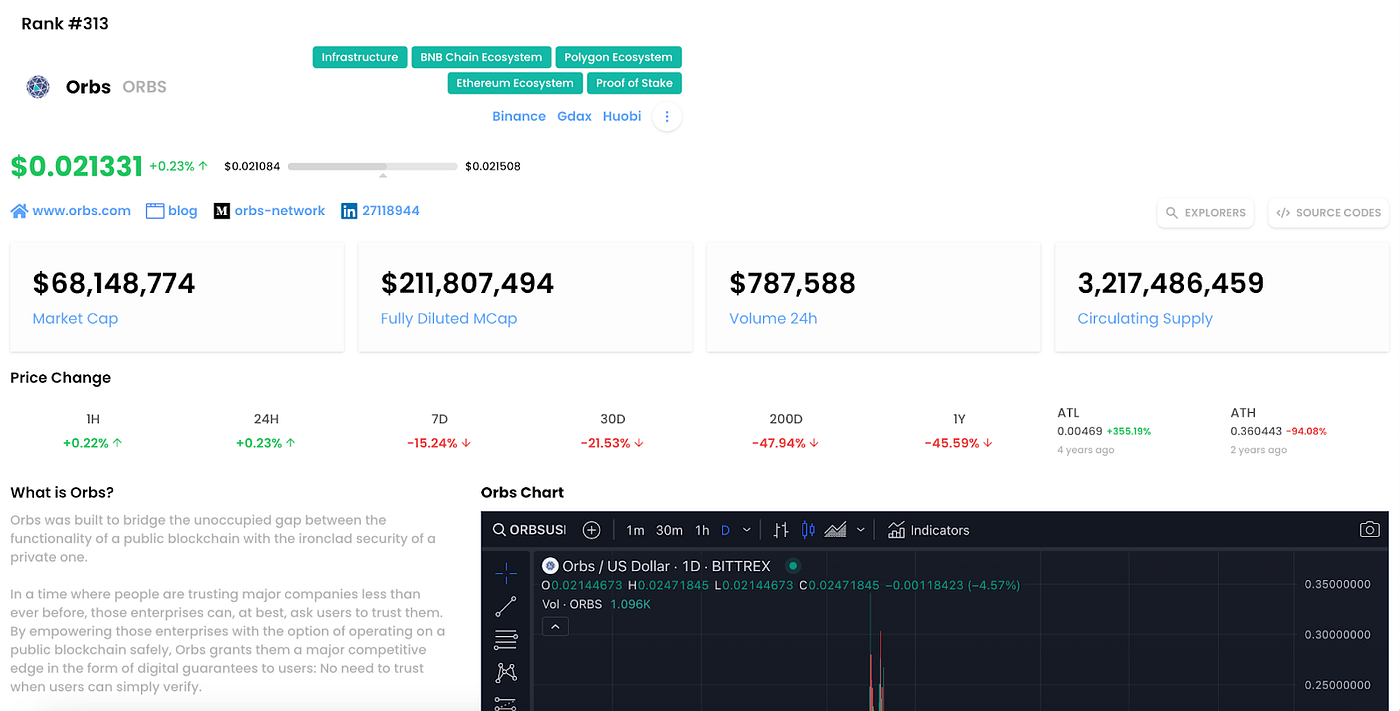Select the Fib Retracement lines tool
1400x711 pixels.
coord(505,639)
